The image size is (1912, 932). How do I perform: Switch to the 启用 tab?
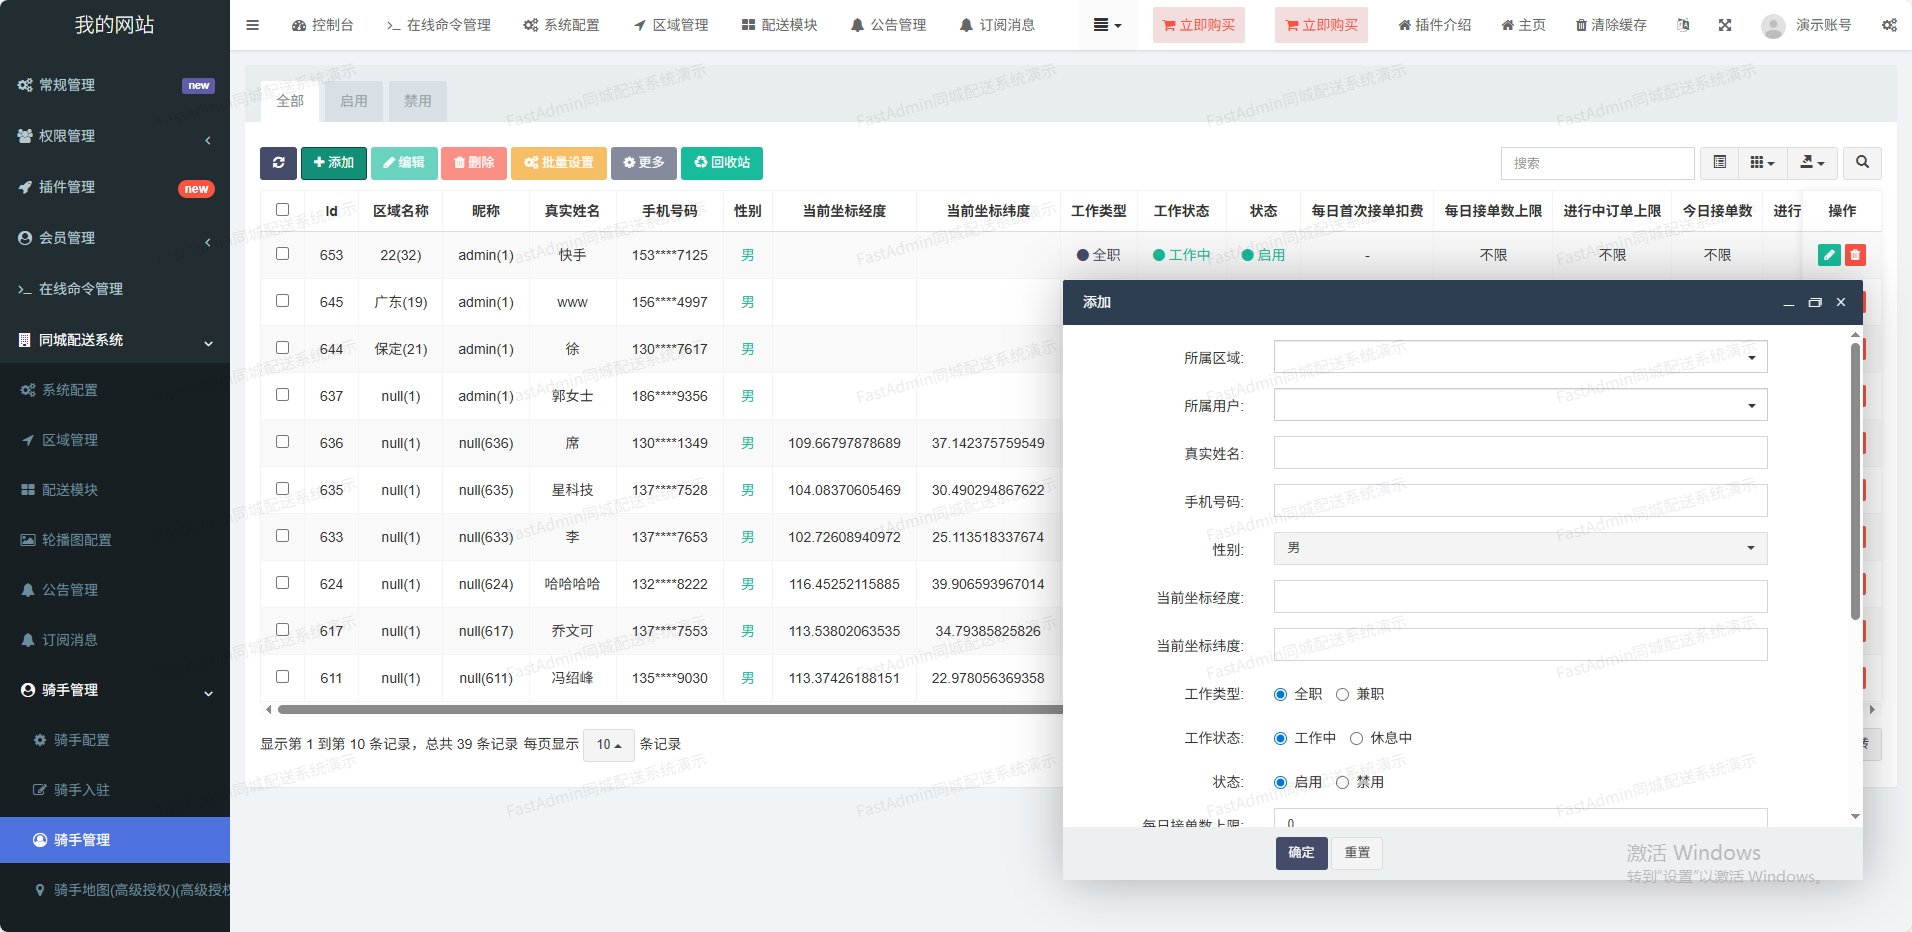click(x=353, y=101)
